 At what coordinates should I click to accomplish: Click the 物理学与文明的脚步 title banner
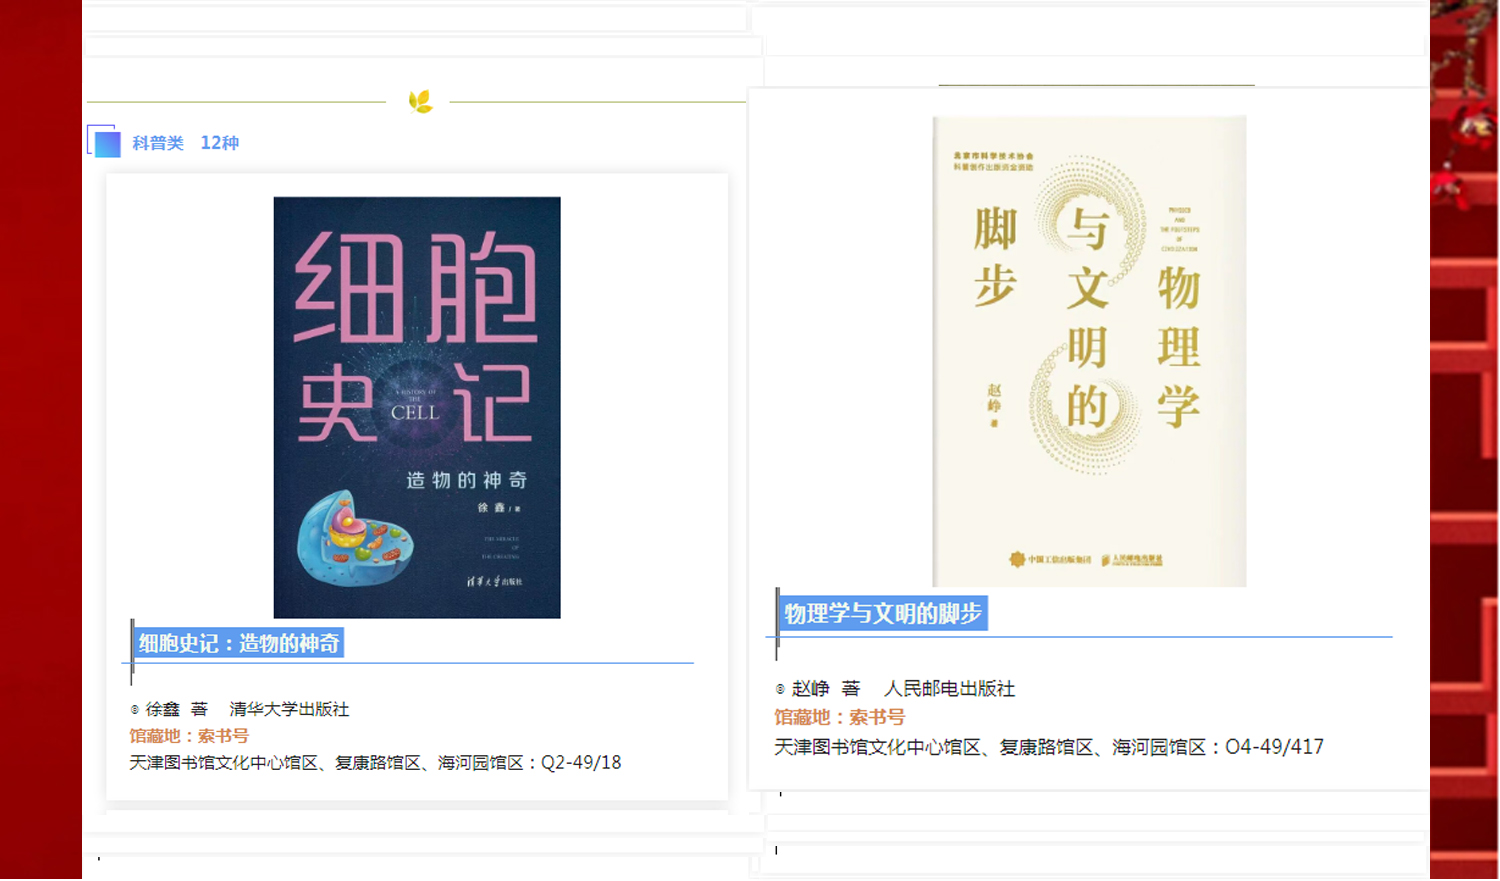[x=883, y=613]
